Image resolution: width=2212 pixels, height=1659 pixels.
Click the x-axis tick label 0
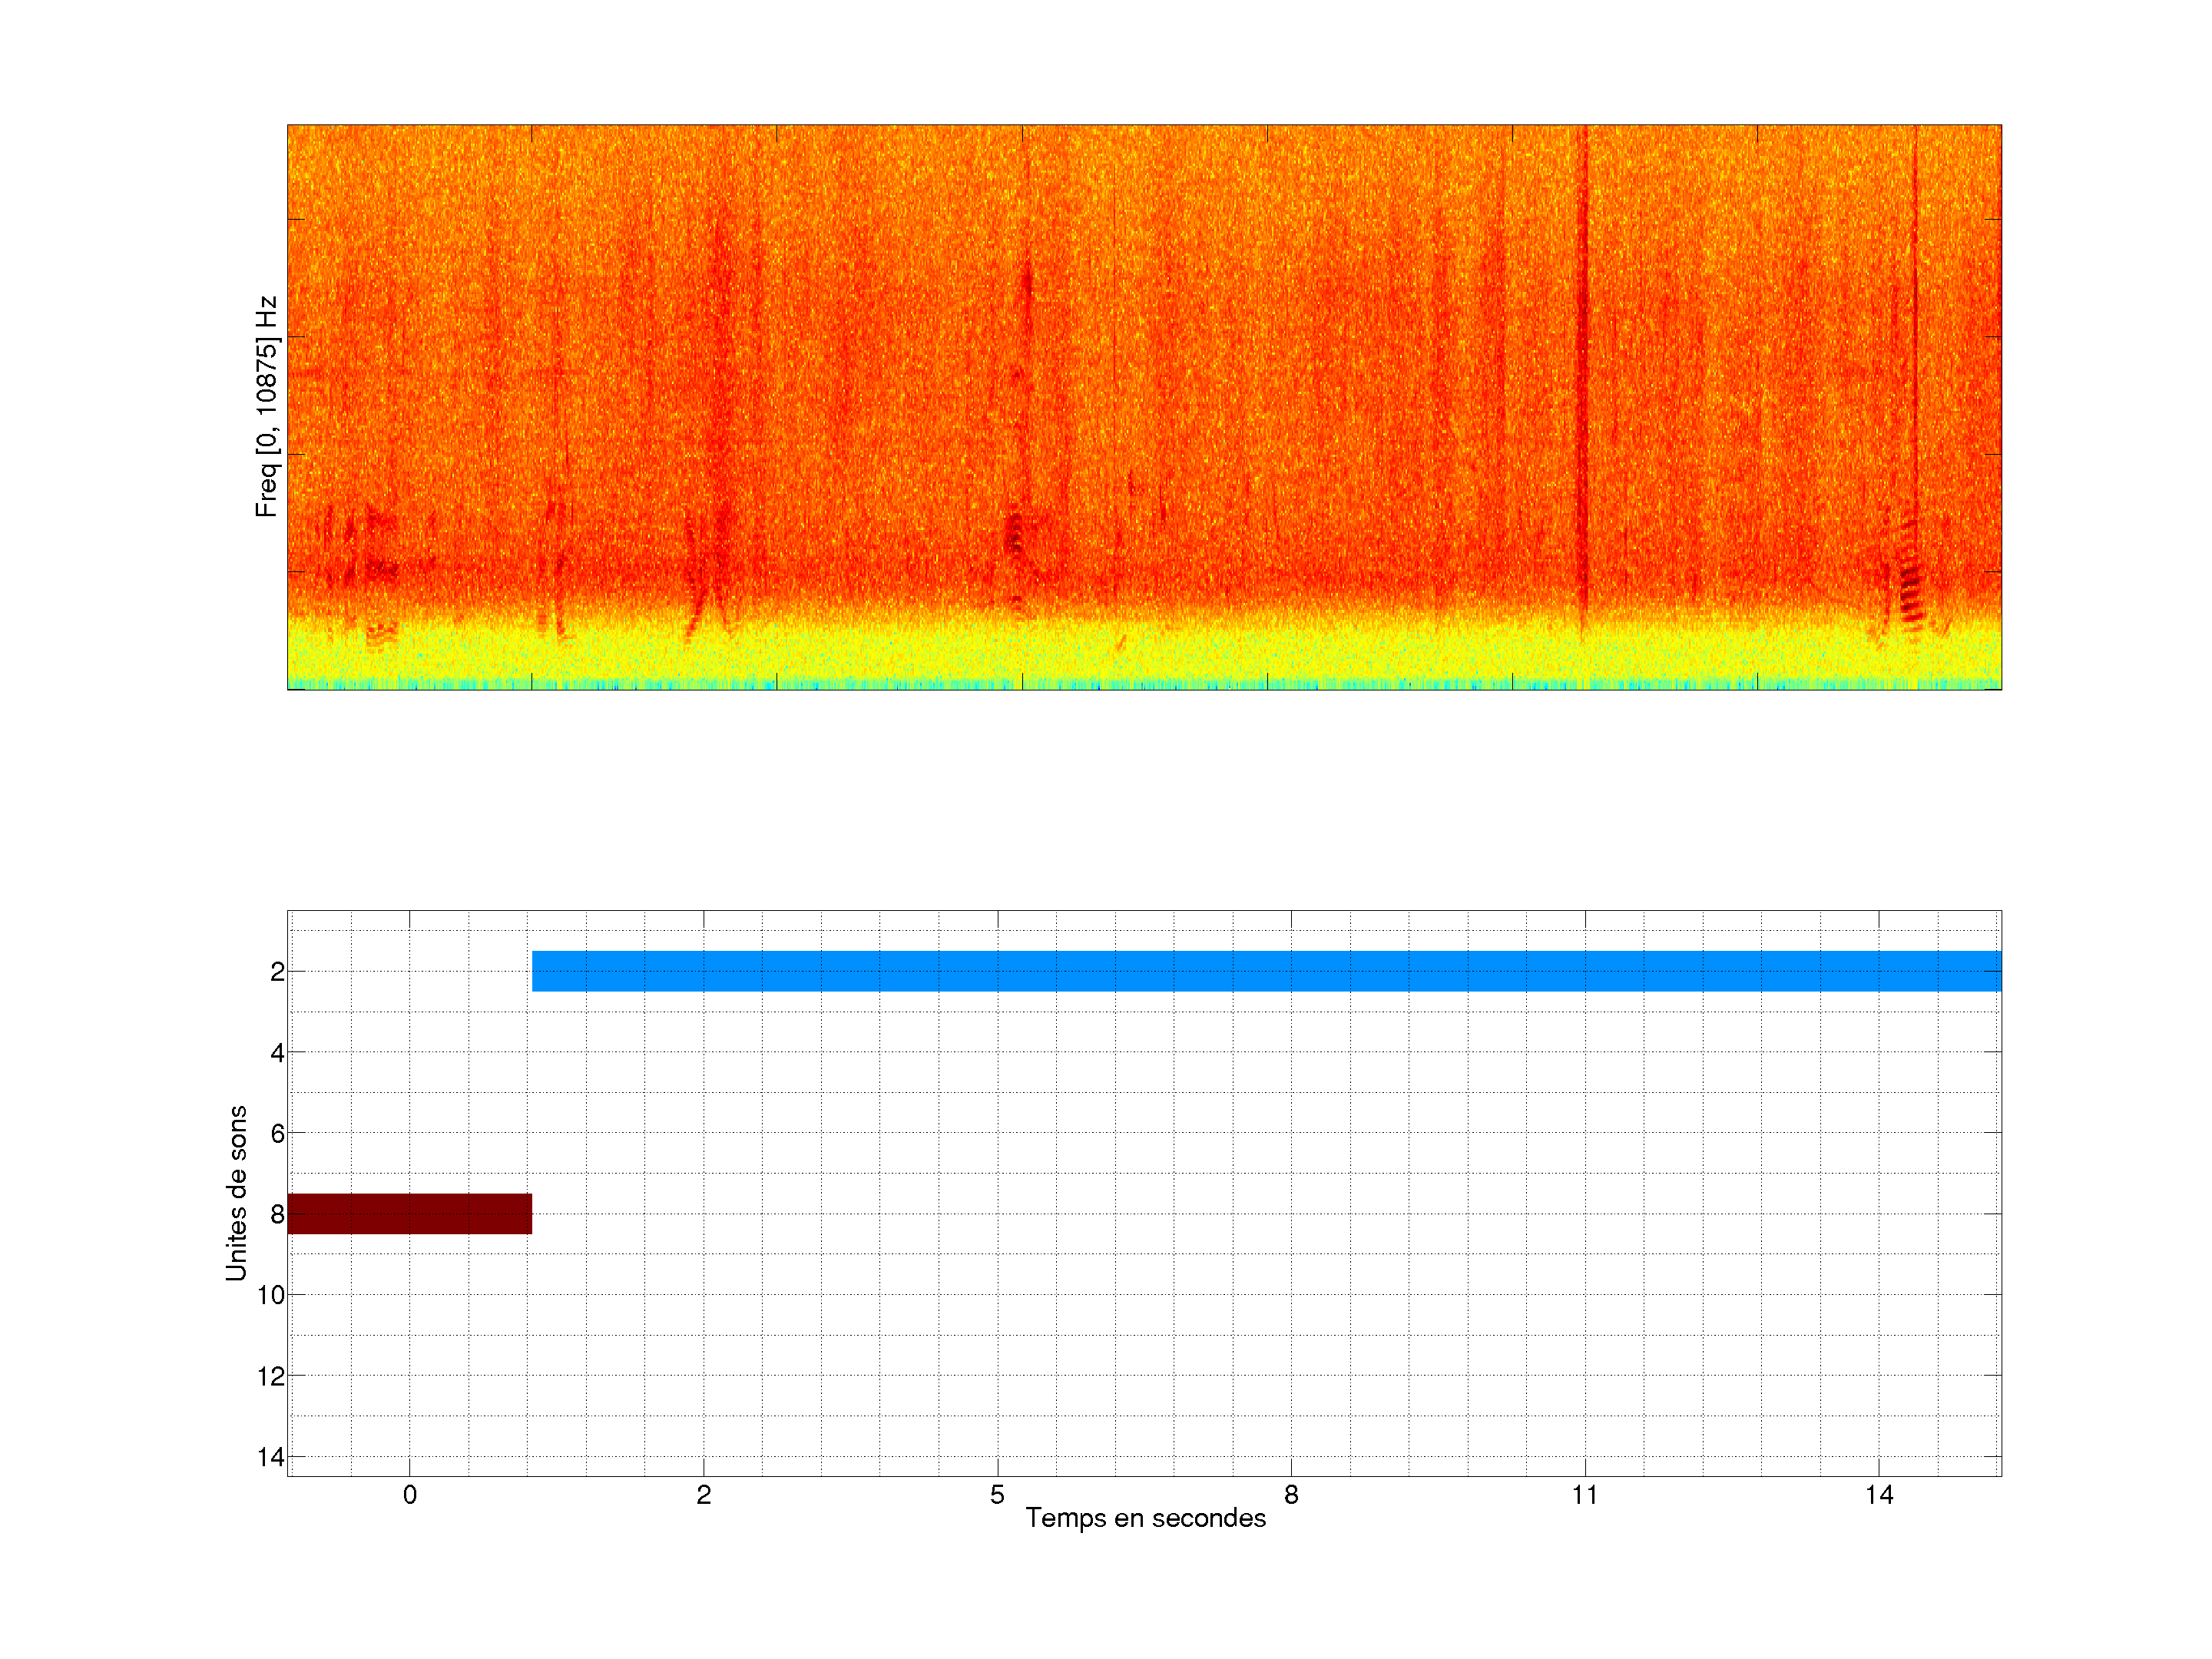point(410,1495)
